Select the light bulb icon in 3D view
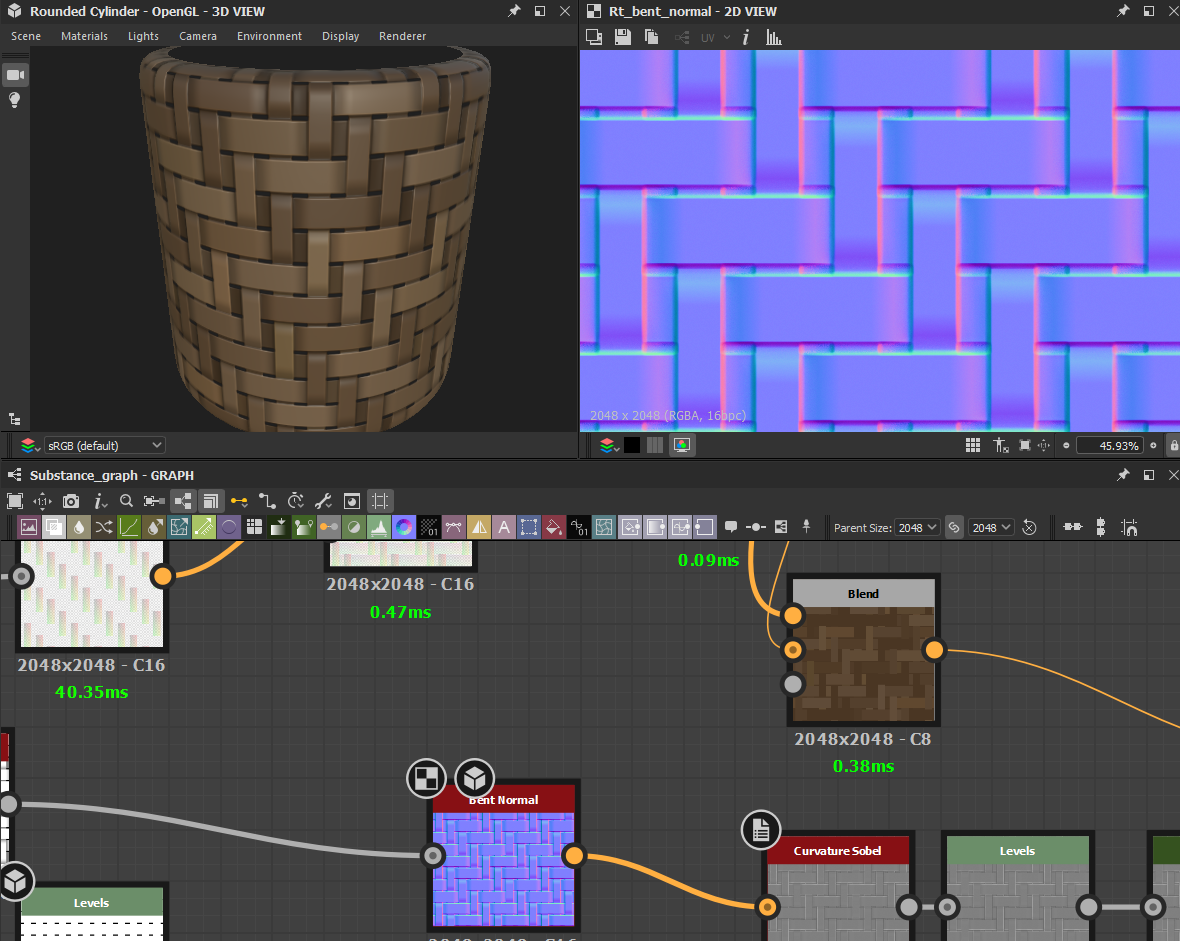This screenshot has width=1180, height=941. pyautogui.click(x=15, y=100)
